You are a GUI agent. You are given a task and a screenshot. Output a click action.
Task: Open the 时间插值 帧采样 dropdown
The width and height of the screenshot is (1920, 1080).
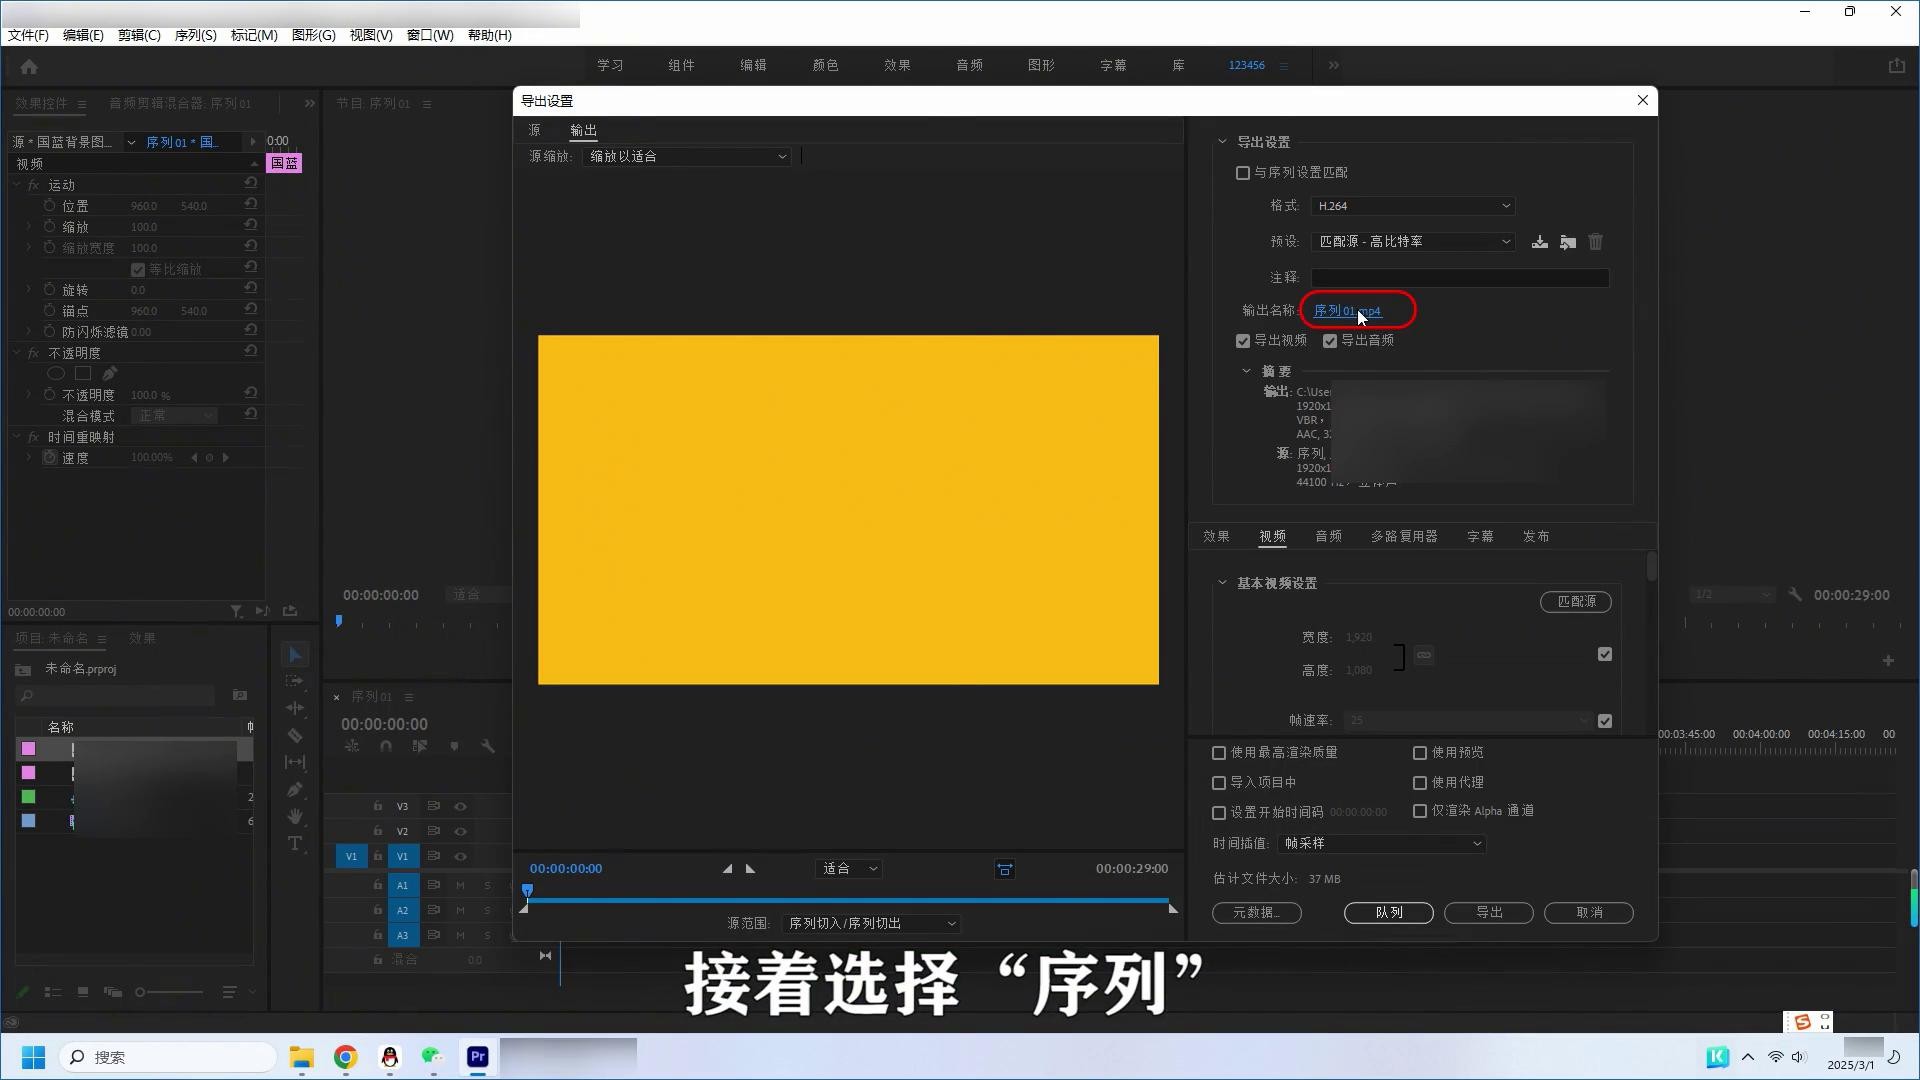pyautogui.click(x=1381, y=844)
